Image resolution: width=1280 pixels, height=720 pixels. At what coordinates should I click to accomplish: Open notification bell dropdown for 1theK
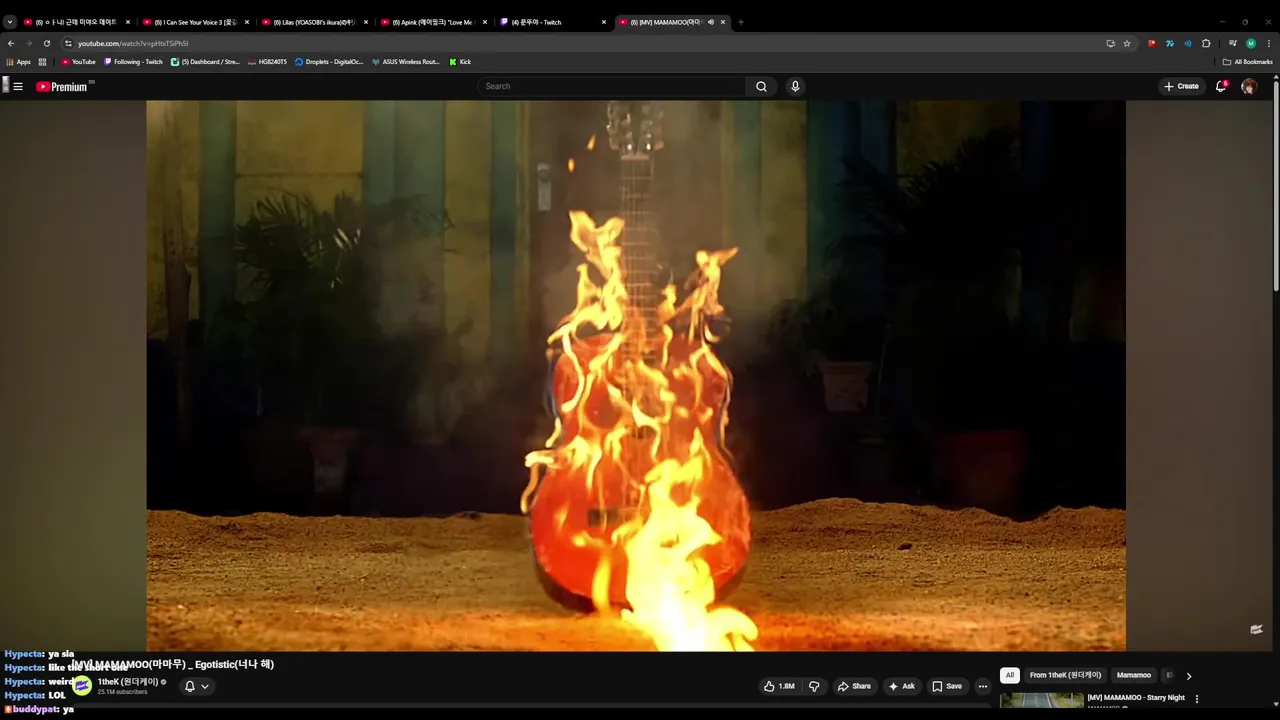coord(196,686)
